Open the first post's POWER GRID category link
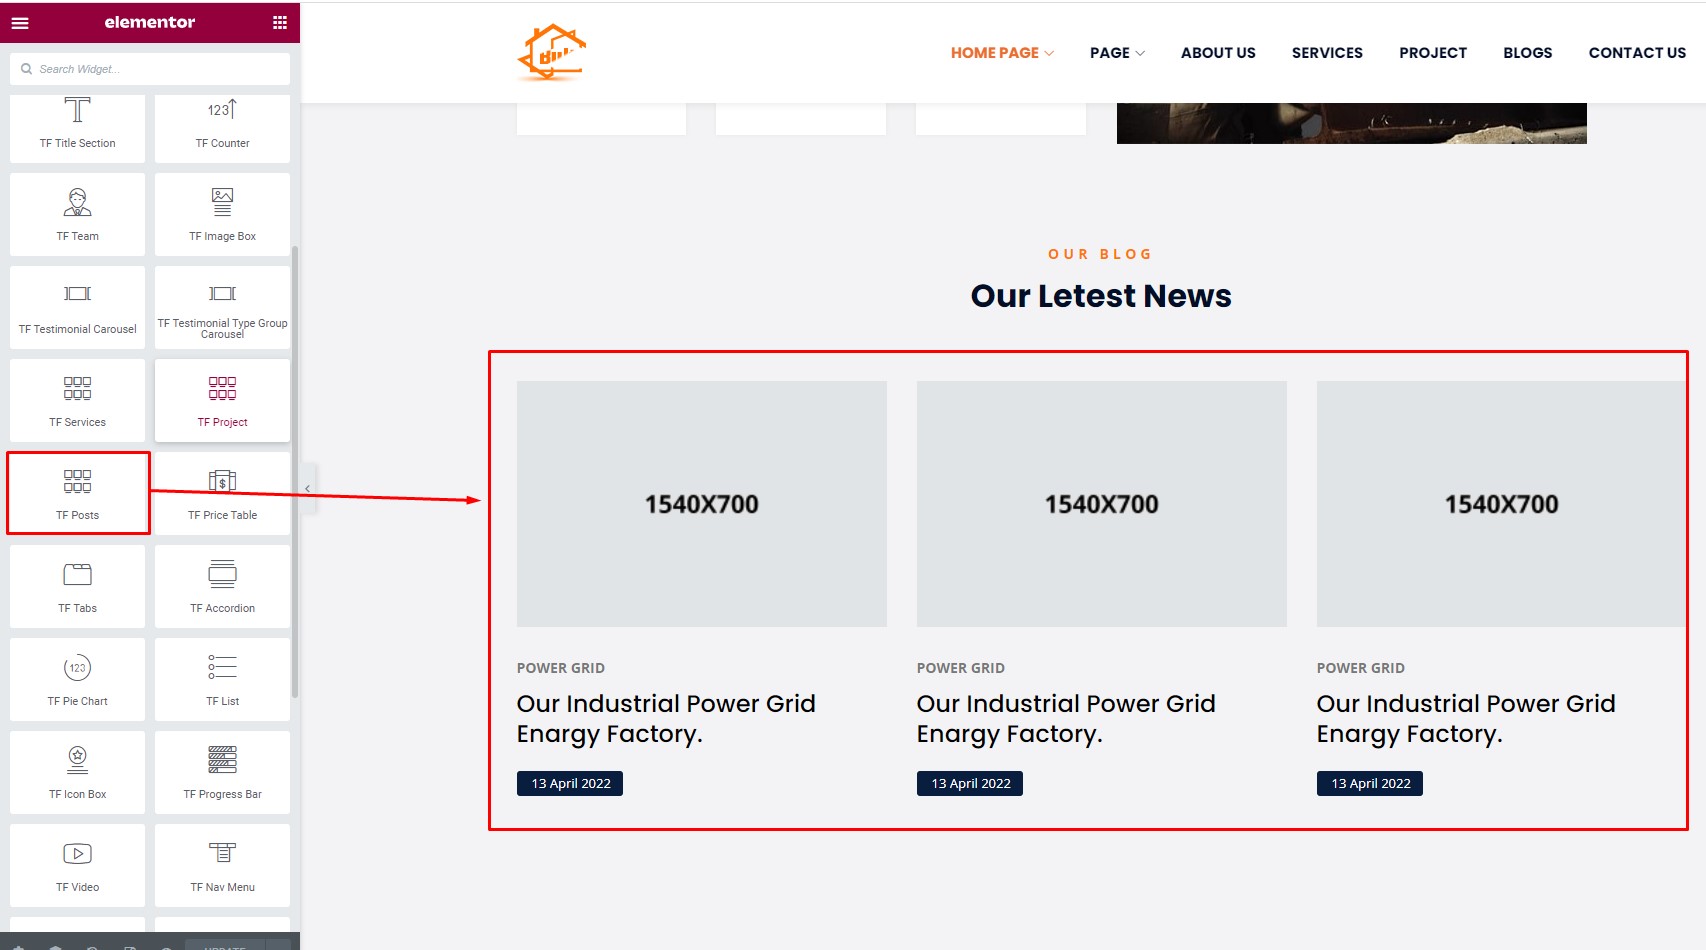Viewport: 1706px width, 950px height. coord(561,668)
